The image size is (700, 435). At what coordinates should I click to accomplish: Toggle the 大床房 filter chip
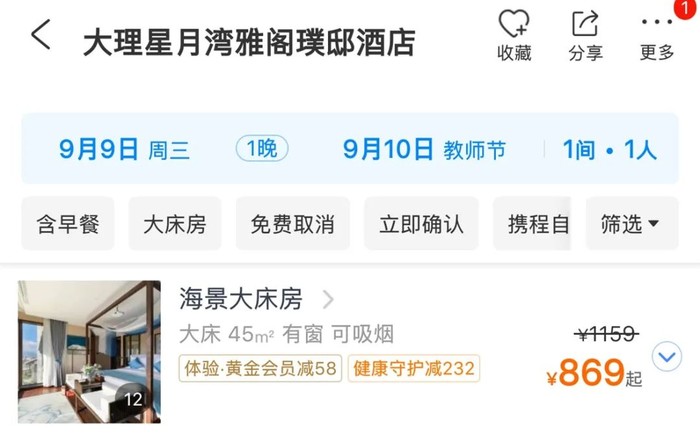pos(175,223)
